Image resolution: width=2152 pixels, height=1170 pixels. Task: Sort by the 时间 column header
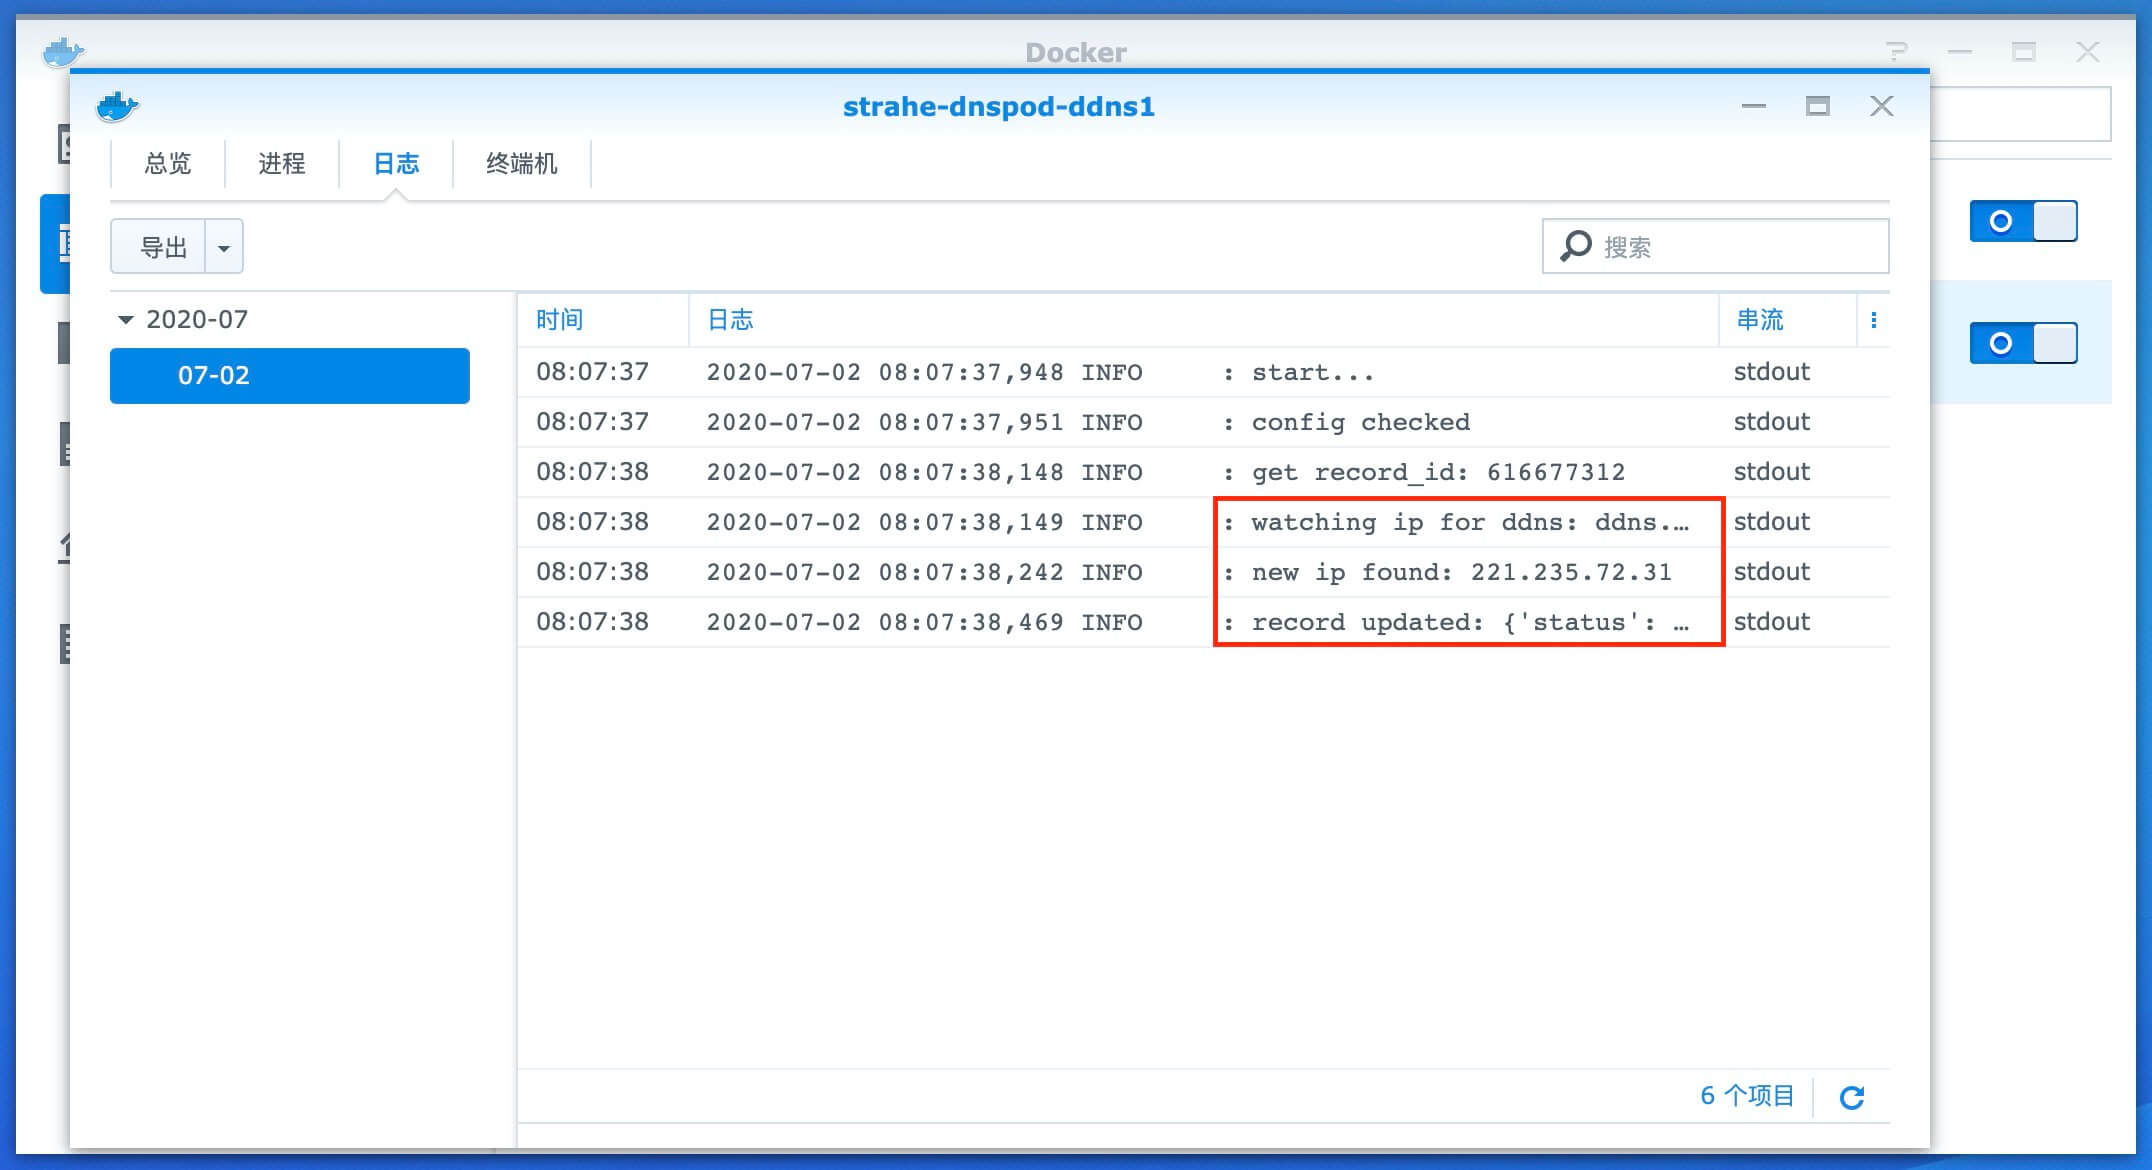(x=560, y=320)
